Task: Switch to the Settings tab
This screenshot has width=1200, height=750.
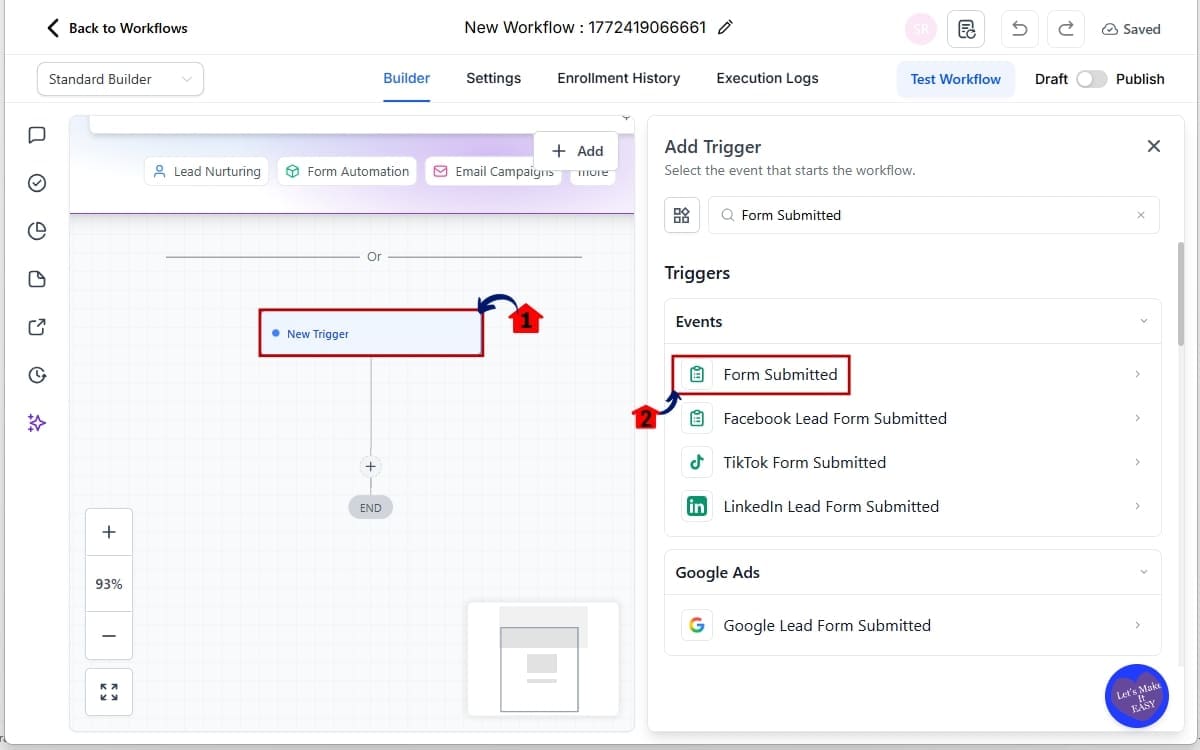Action: (x=493, y=78)
